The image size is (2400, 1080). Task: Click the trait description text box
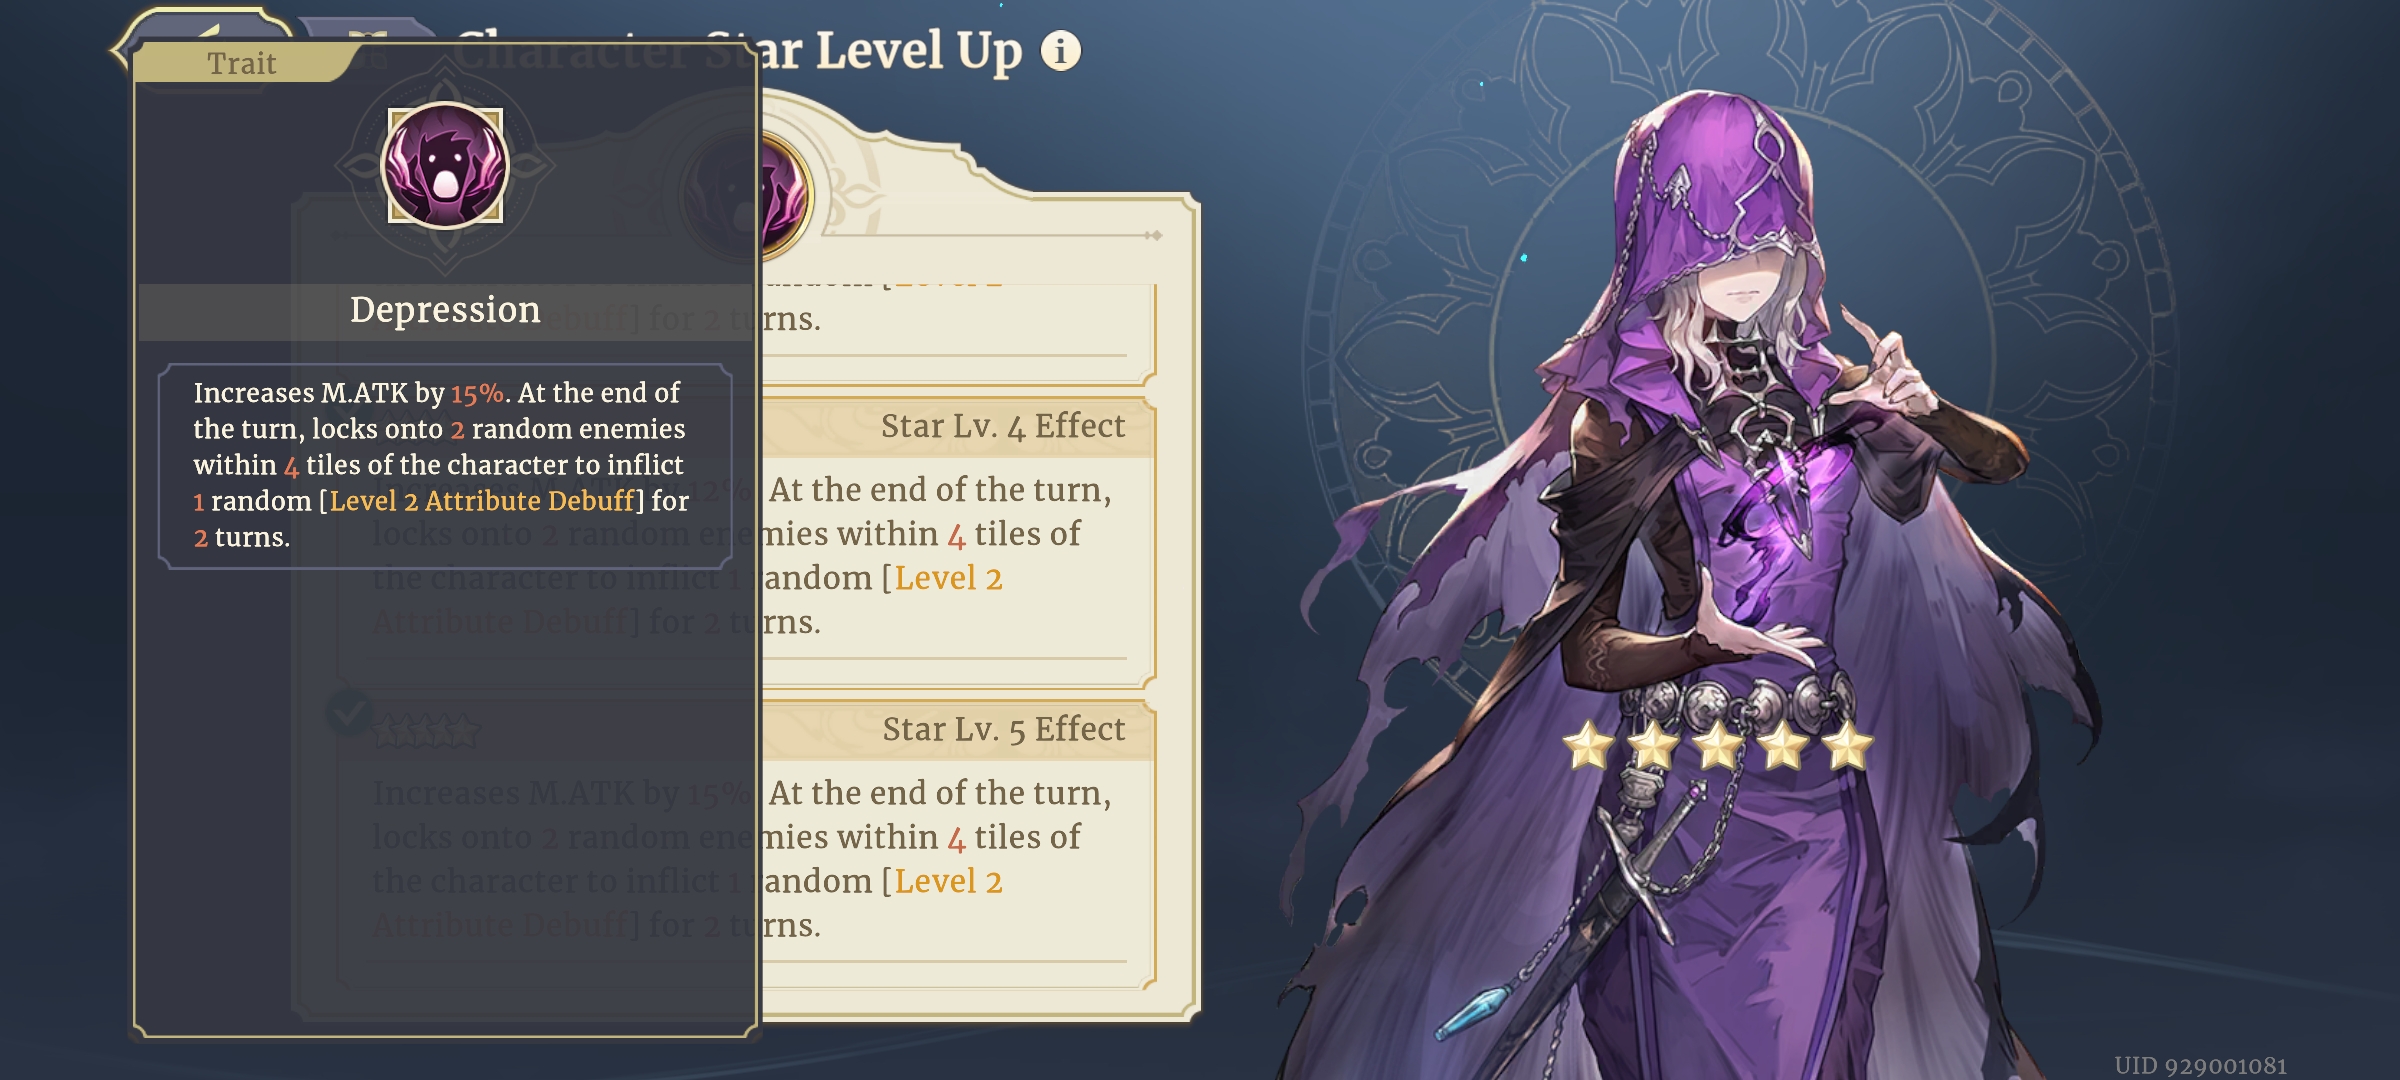click(445, 466)
